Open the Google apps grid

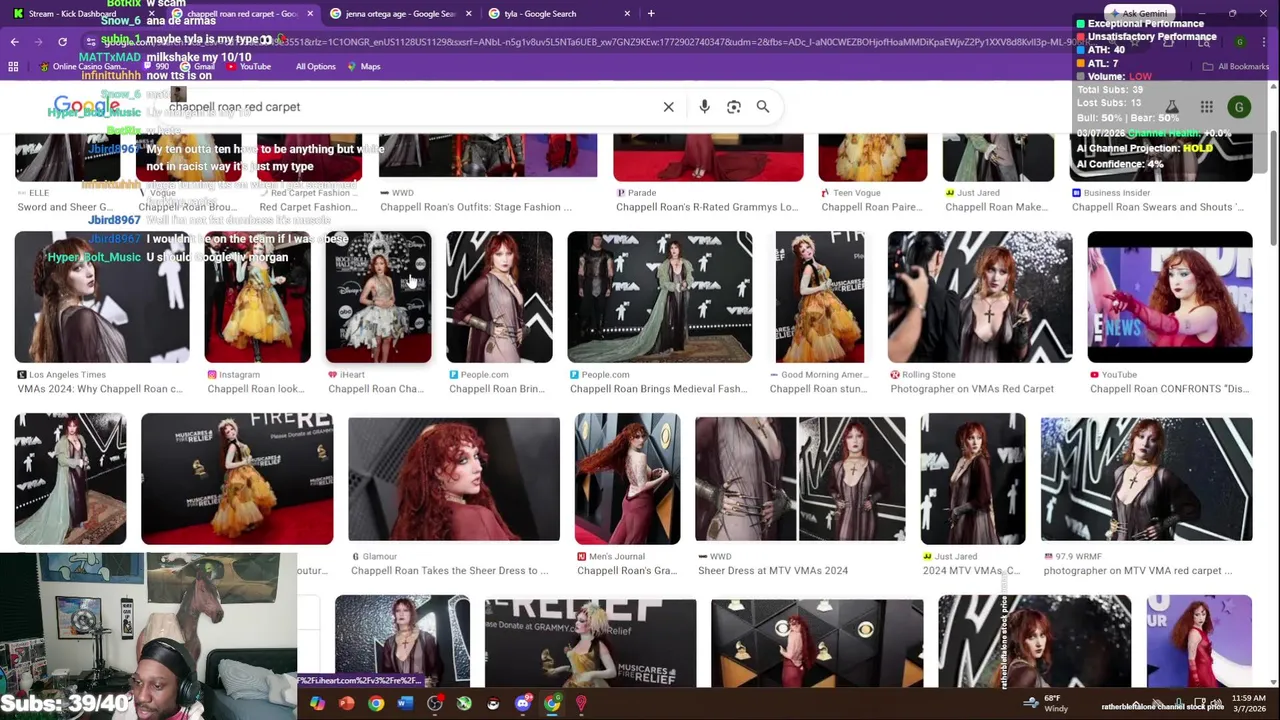1207,107
